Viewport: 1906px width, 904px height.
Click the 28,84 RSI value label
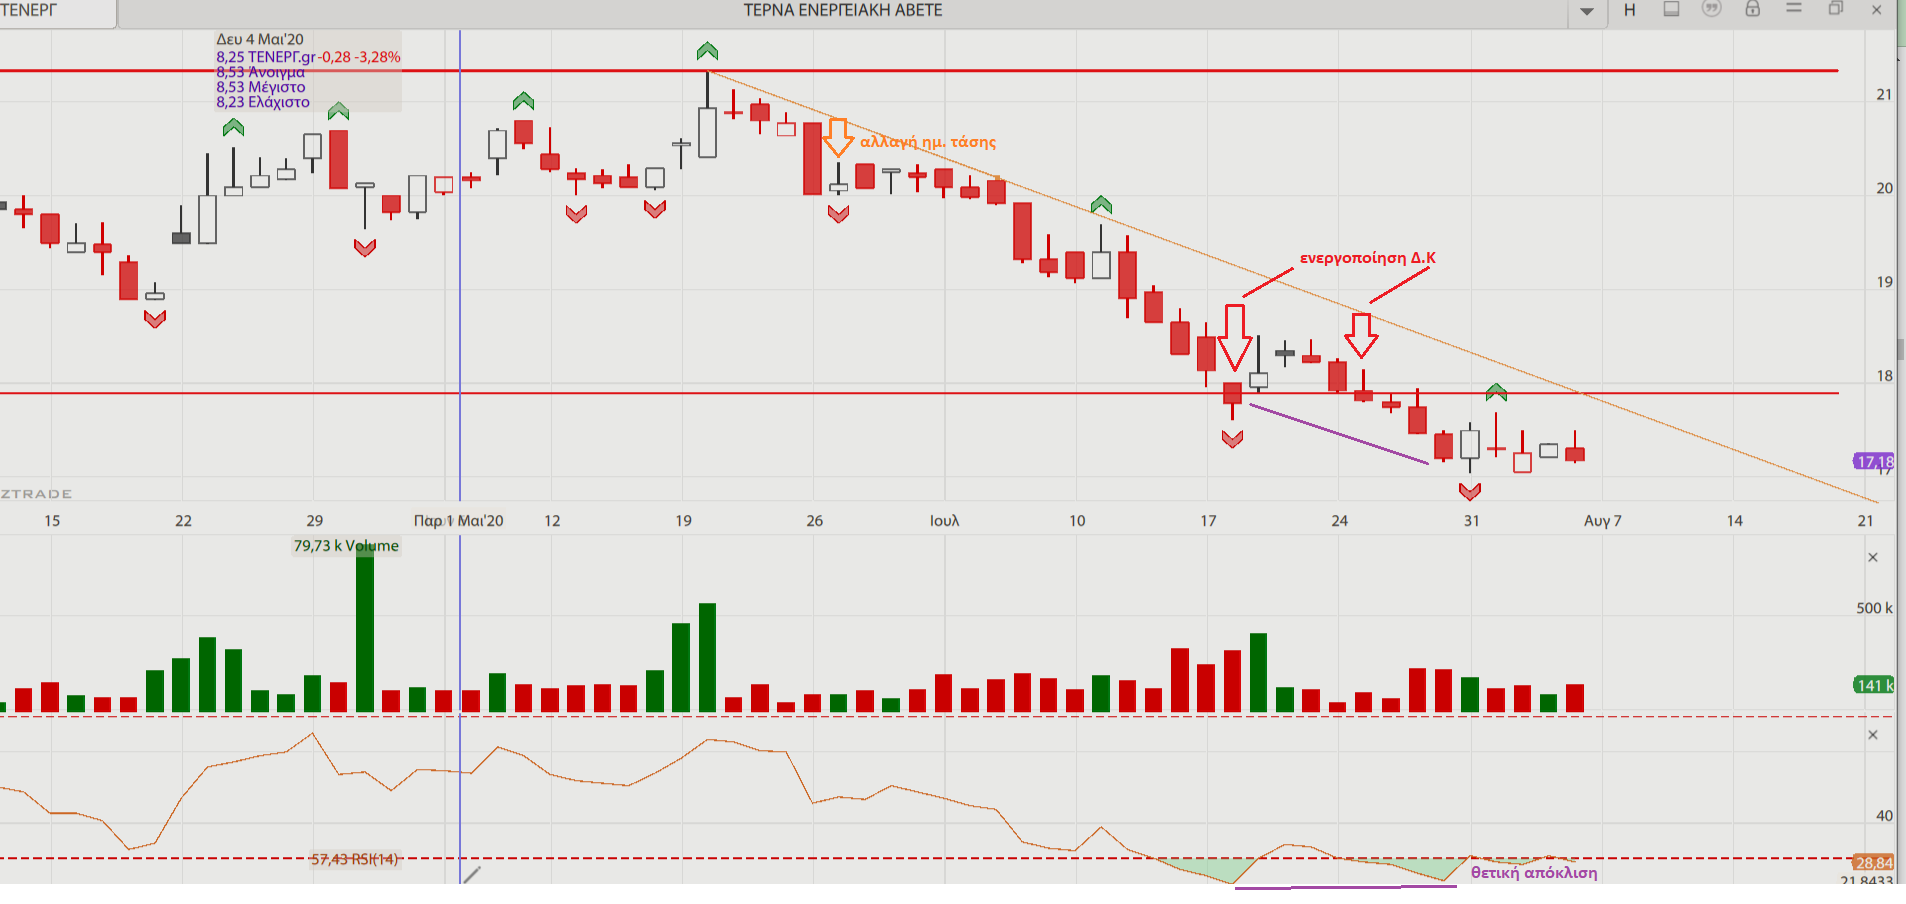1874,862
